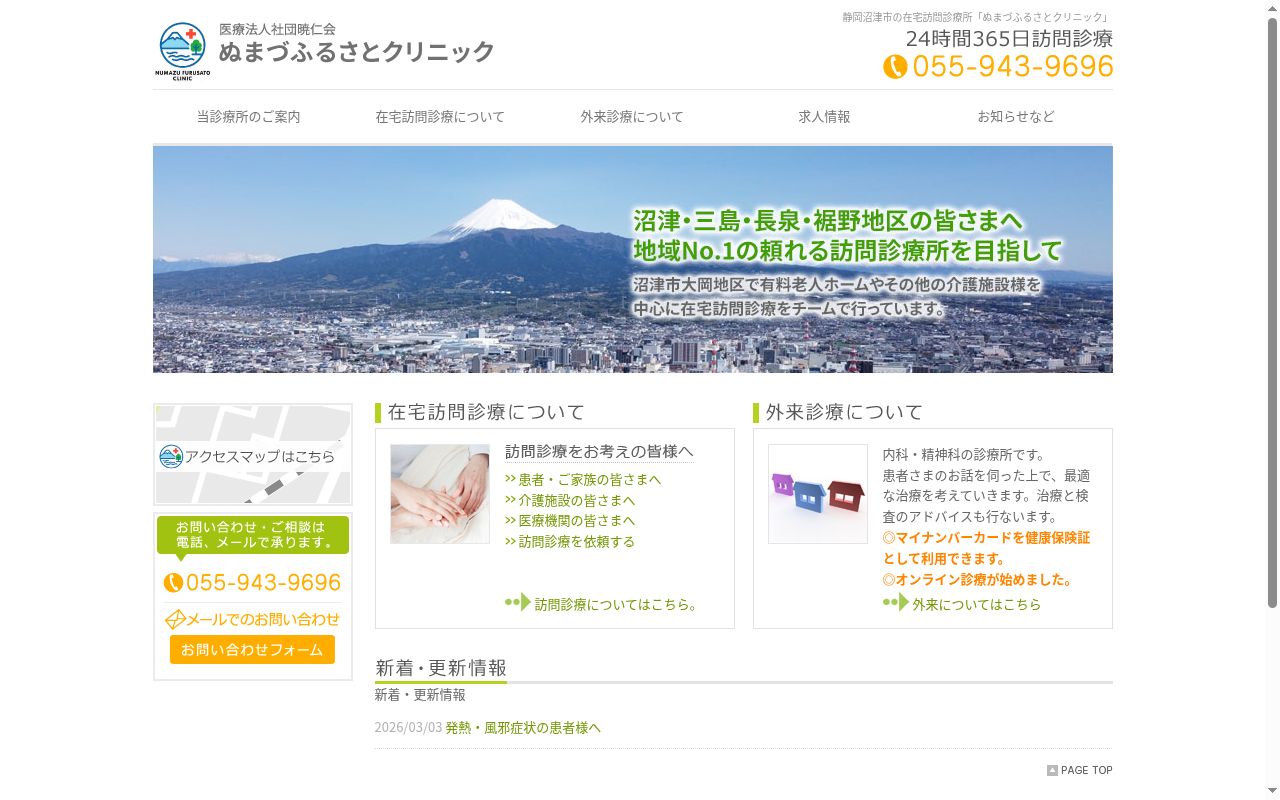This screenshot has height=800, width=1280.
Task: Open 訪問診療を依頼する link
Action: 577,542
